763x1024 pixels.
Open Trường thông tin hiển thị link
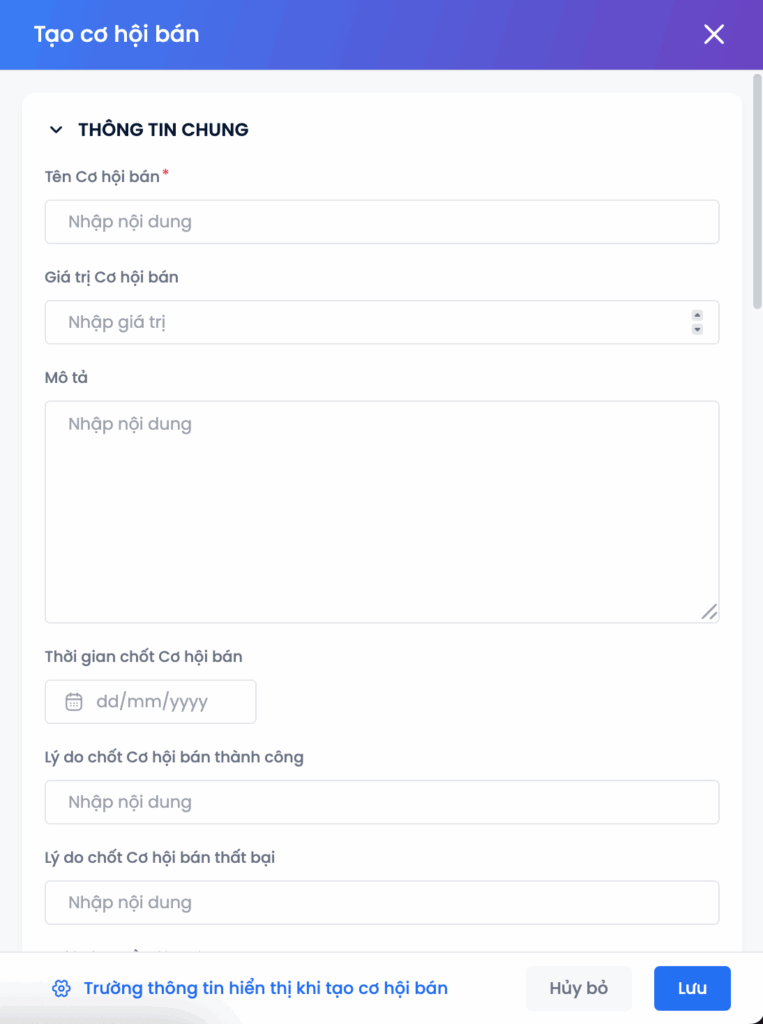tap(265, 989)
